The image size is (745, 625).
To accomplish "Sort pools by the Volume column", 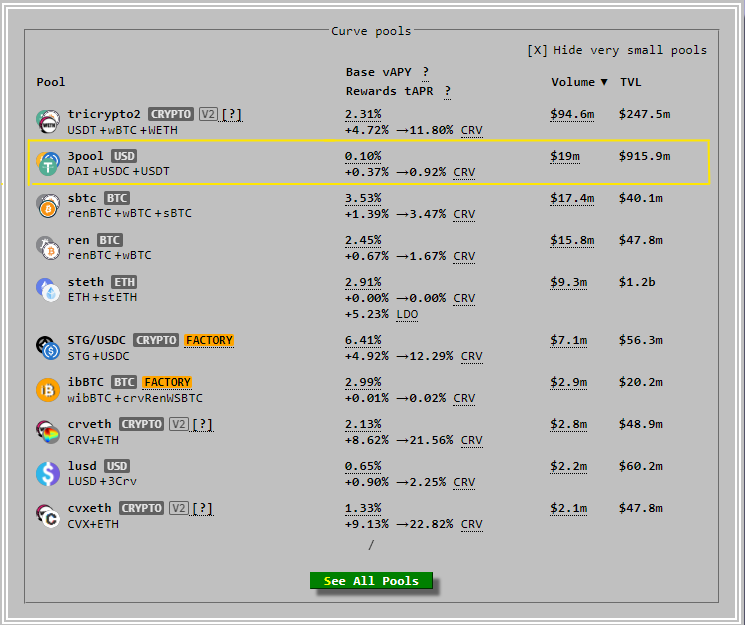I will [x=572, y=82].
